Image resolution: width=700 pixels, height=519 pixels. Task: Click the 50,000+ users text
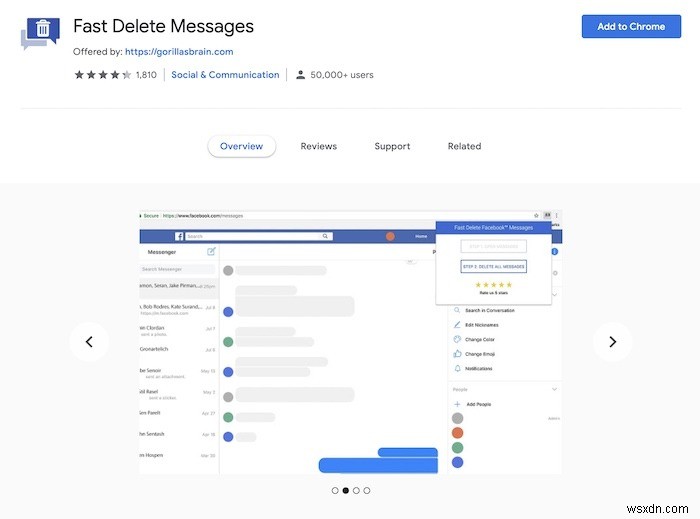[342, 75]
